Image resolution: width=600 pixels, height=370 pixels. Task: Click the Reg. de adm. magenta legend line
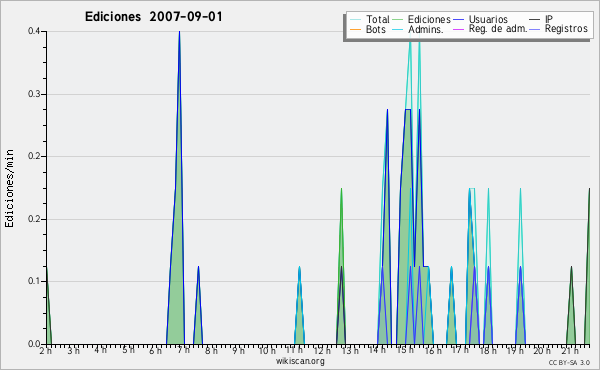pyautogui.click(x=458, y=29)
